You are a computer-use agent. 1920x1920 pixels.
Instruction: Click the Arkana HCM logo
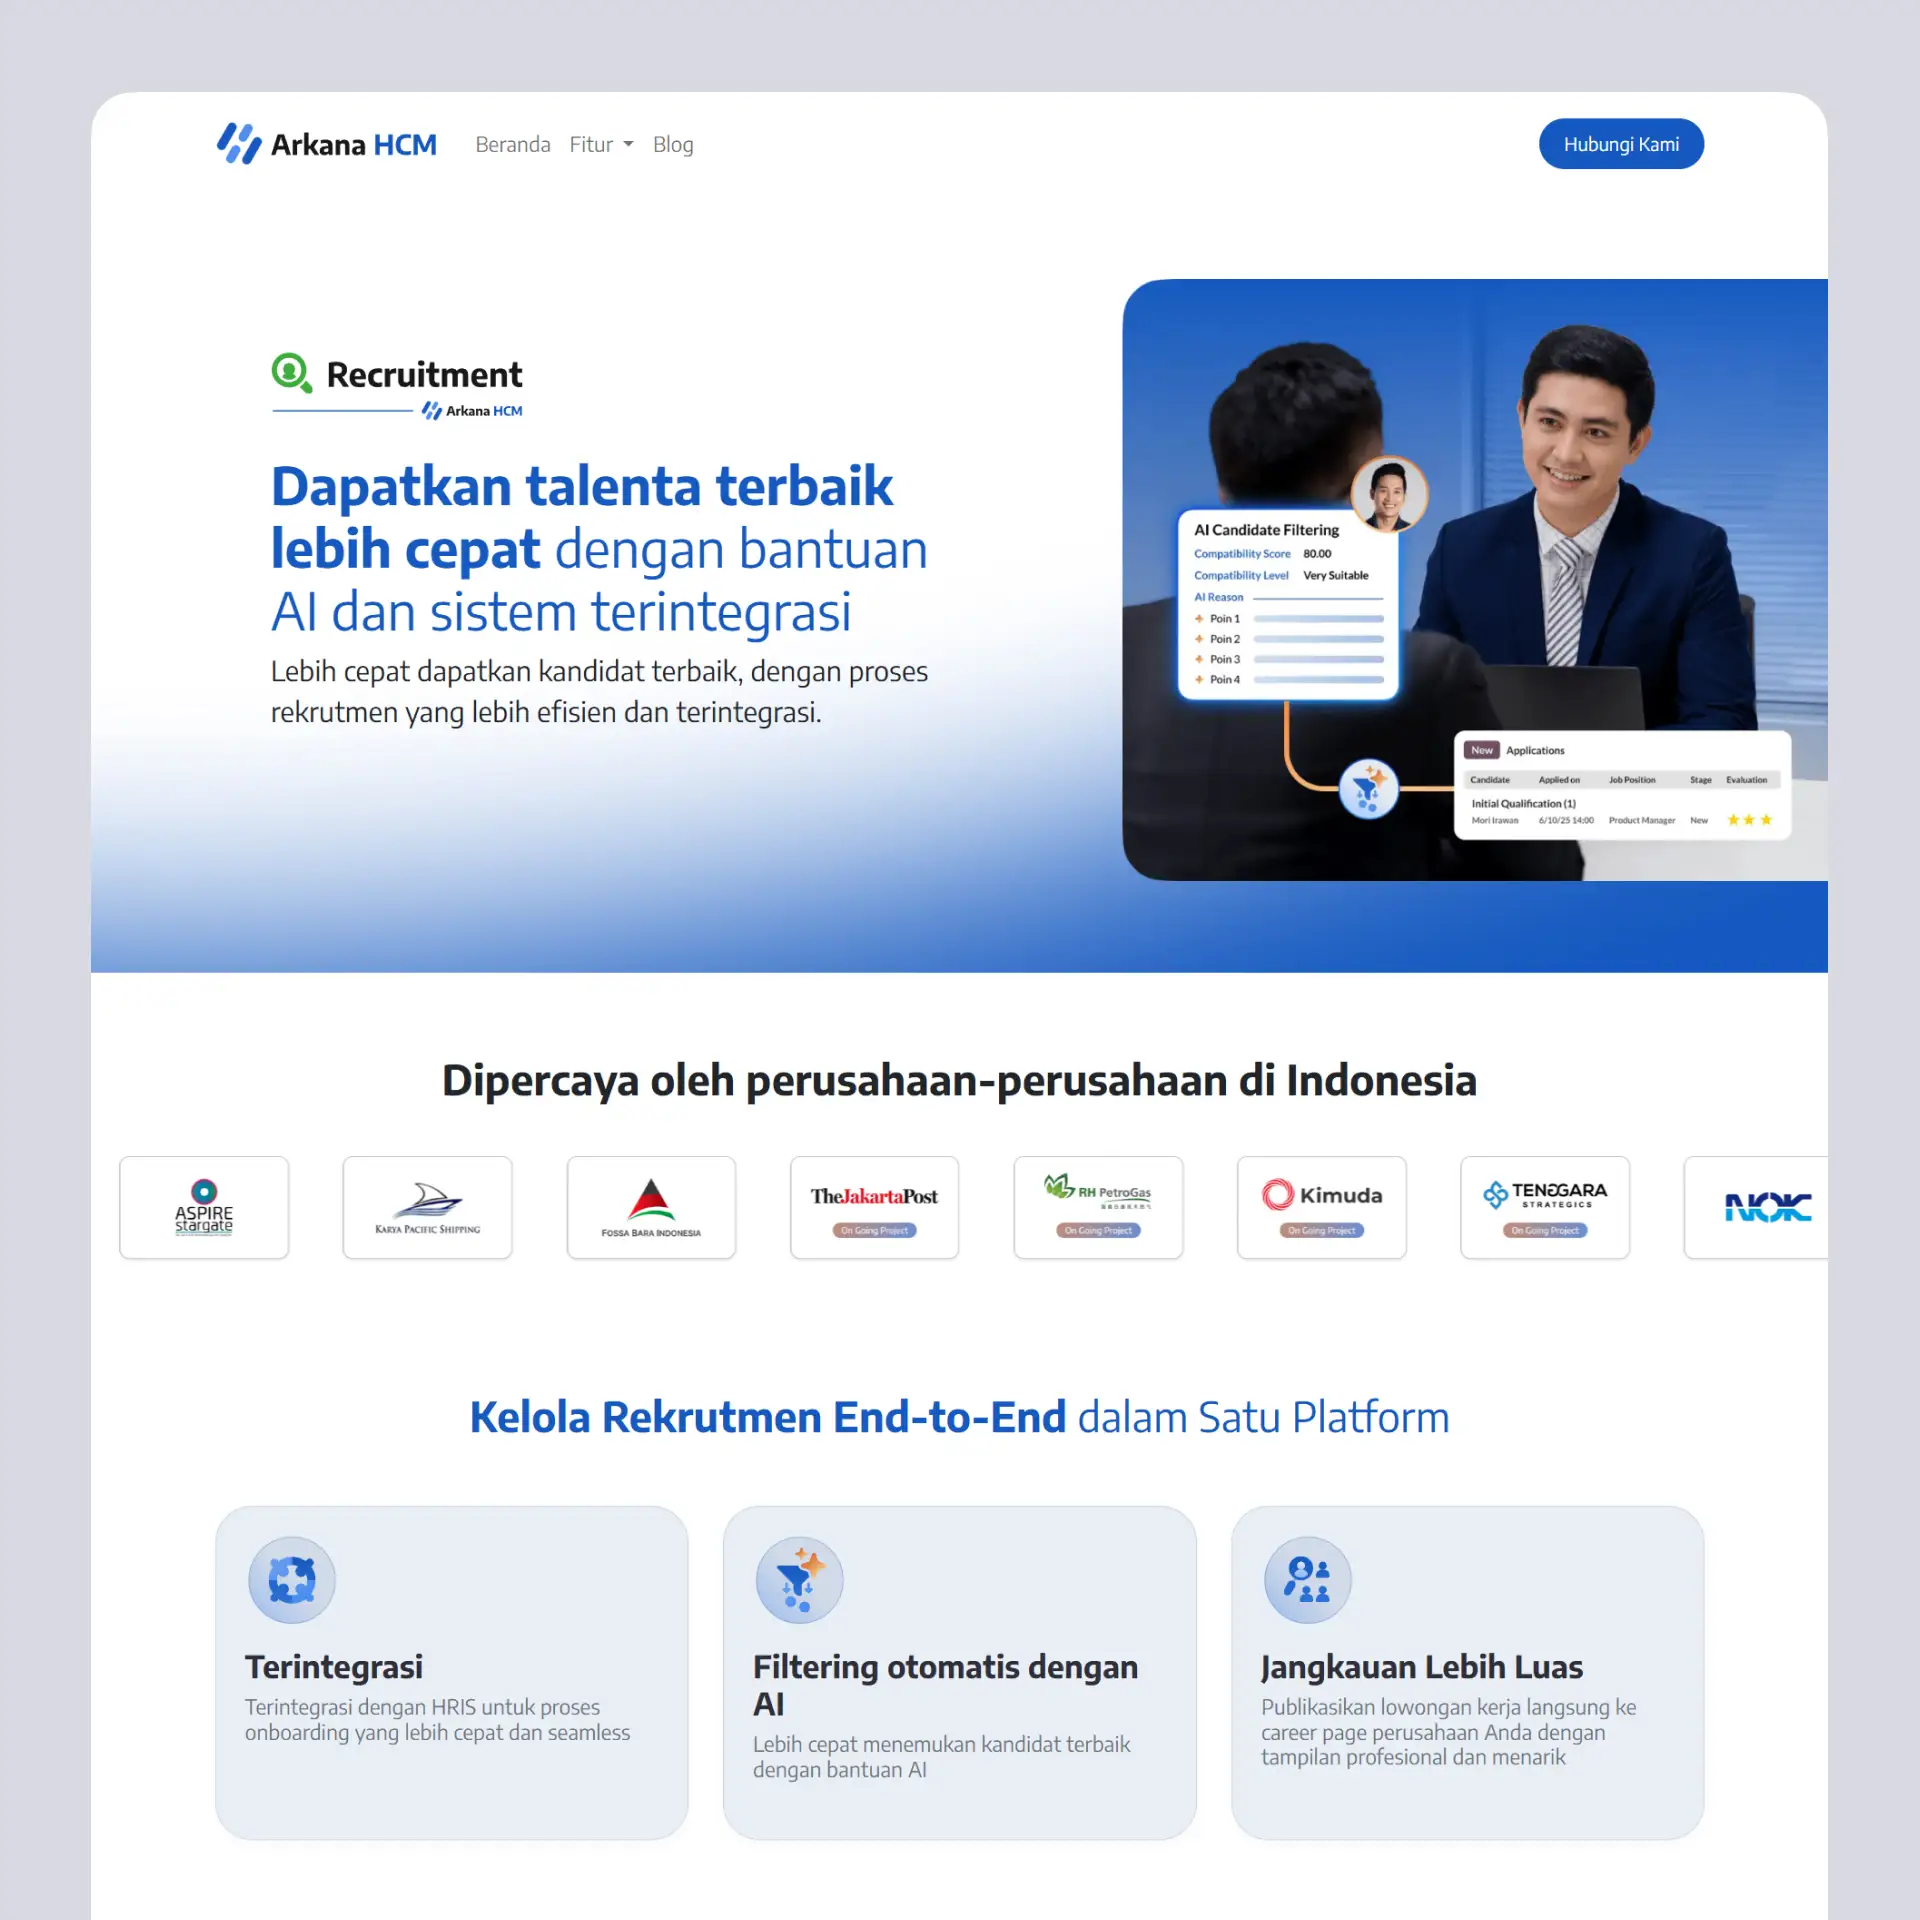point(326,143)
